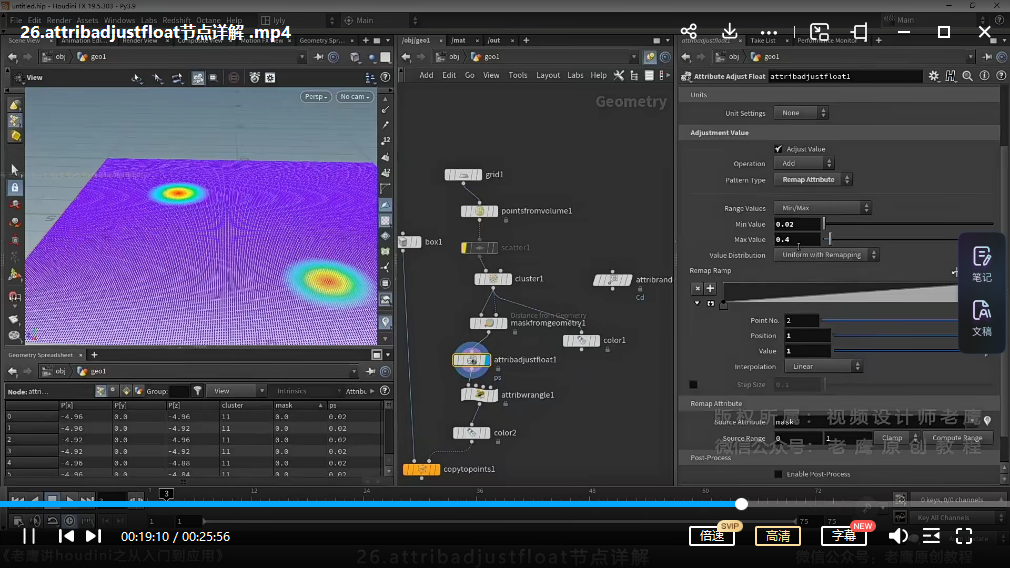Open the Range Values Min/Max dropdown
Screen dimensions: 1010x568
point(823,208)
